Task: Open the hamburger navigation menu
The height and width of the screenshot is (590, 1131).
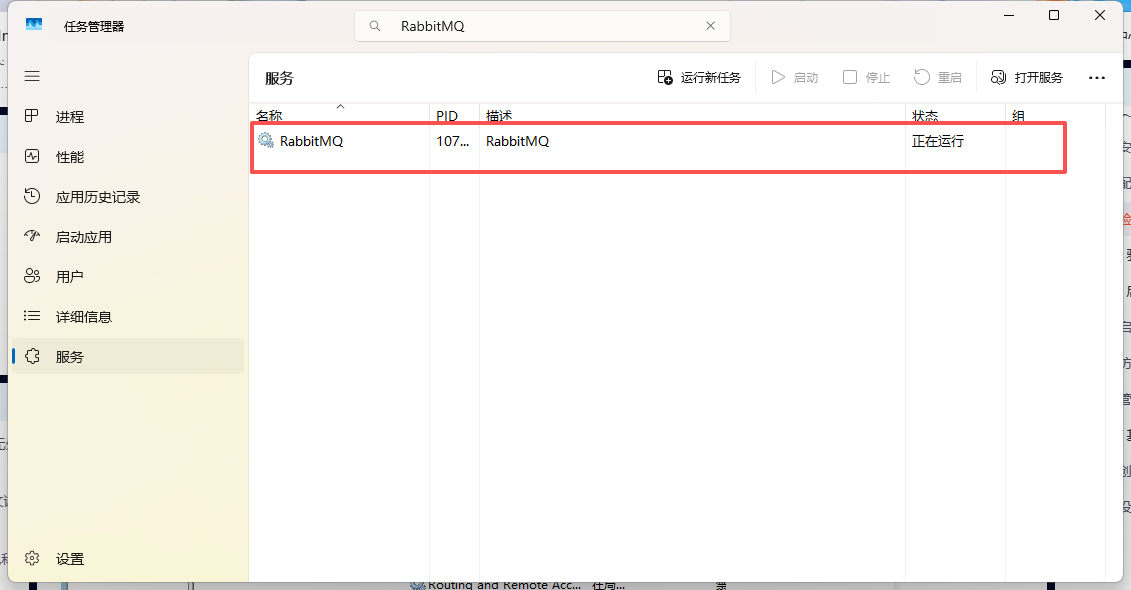Action: 32,76
